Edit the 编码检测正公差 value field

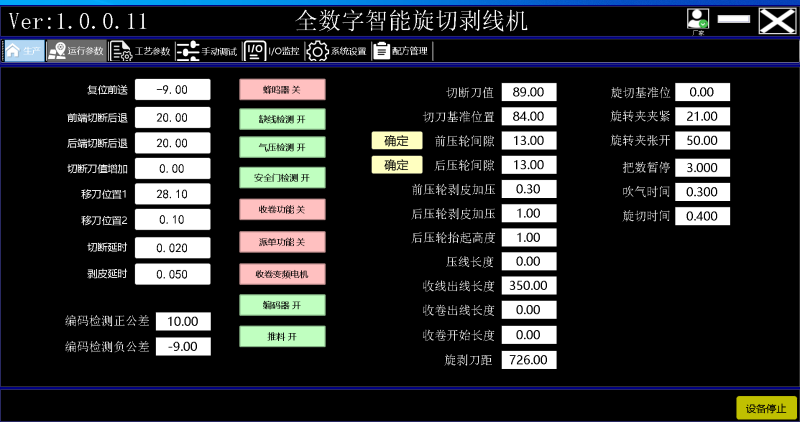coord(183,321)
